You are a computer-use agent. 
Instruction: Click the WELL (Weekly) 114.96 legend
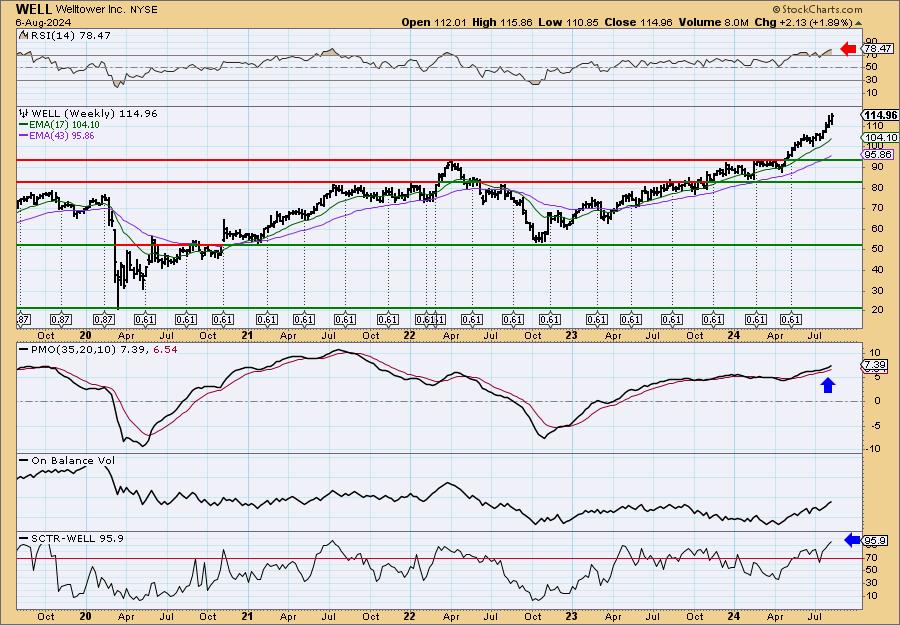pos(94,114)
